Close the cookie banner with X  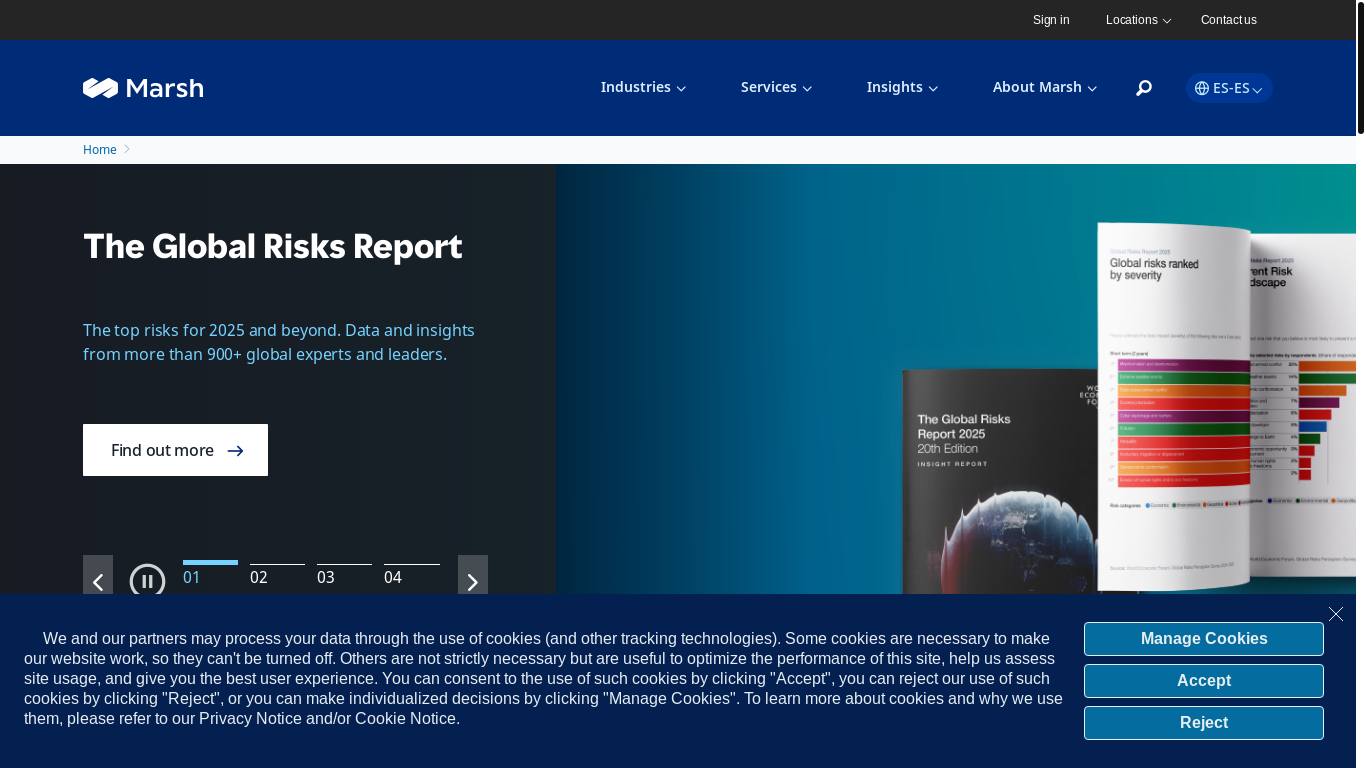[x=1336, y=614]
